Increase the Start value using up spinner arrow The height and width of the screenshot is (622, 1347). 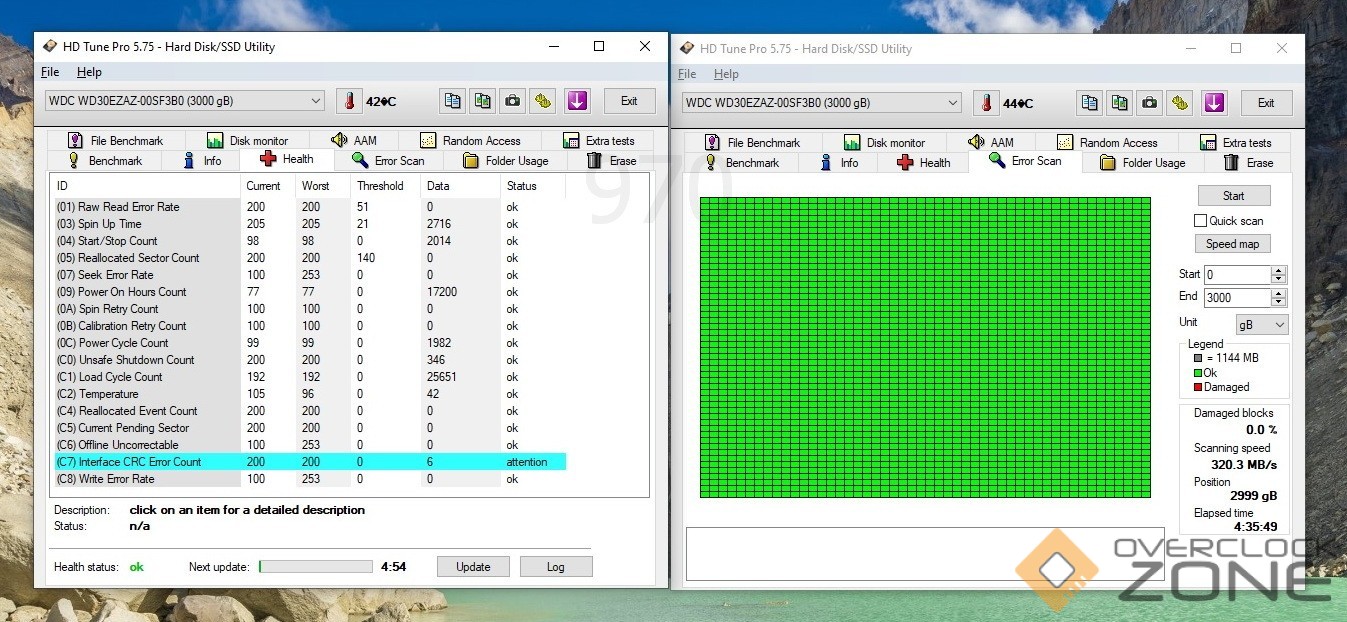click(x=1278, y=270)
